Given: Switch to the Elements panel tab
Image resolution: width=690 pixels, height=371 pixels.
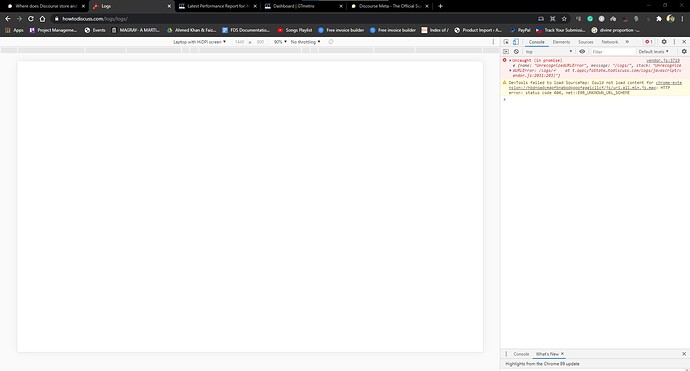Looking at the screenshot, I should pos(561,42).
